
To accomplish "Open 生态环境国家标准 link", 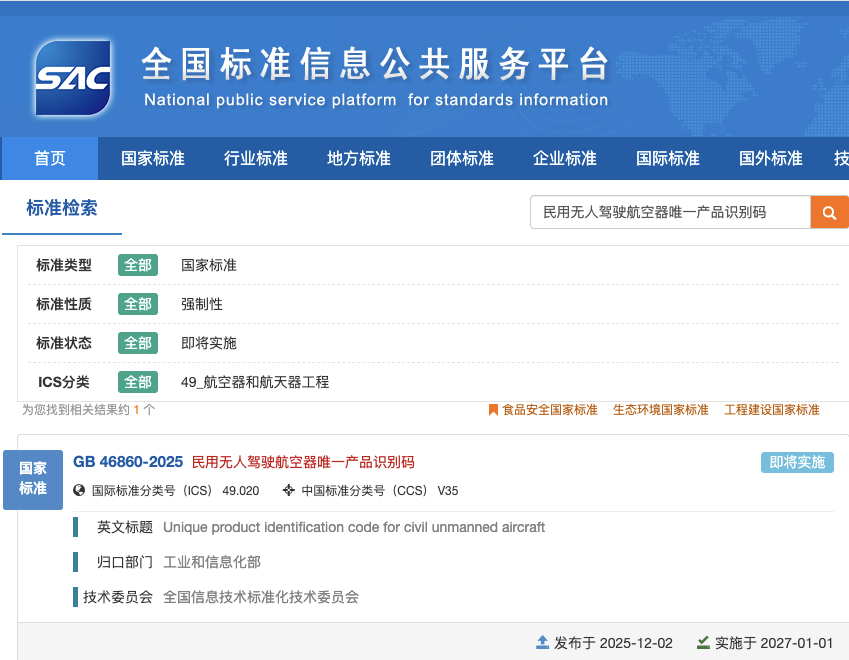I will coord(660,410).
